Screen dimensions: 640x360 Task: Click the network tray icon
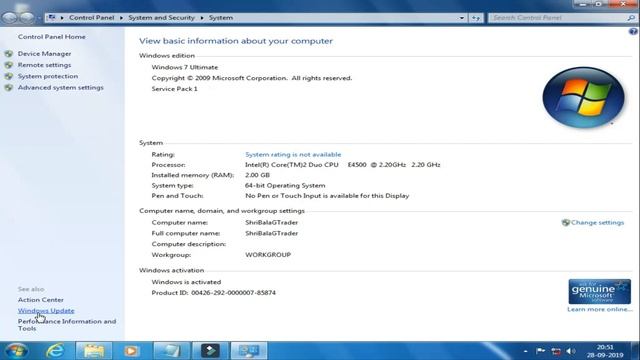click(x=556, y=351)
